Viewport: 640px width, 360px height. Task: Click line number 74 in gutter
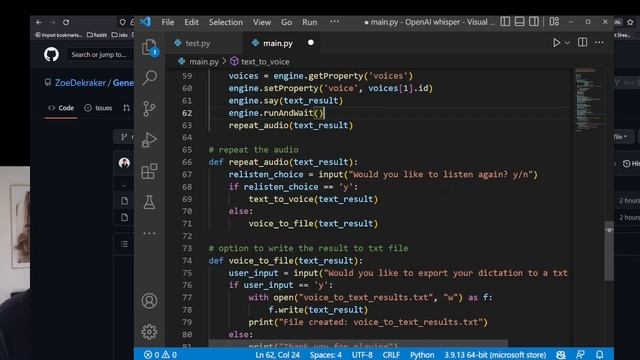[x=187, y=260]
